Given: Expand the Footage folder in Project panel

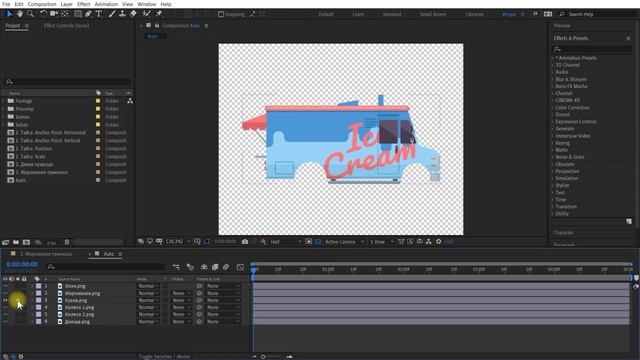Looking at the screenshot, I should click(3, 101).
